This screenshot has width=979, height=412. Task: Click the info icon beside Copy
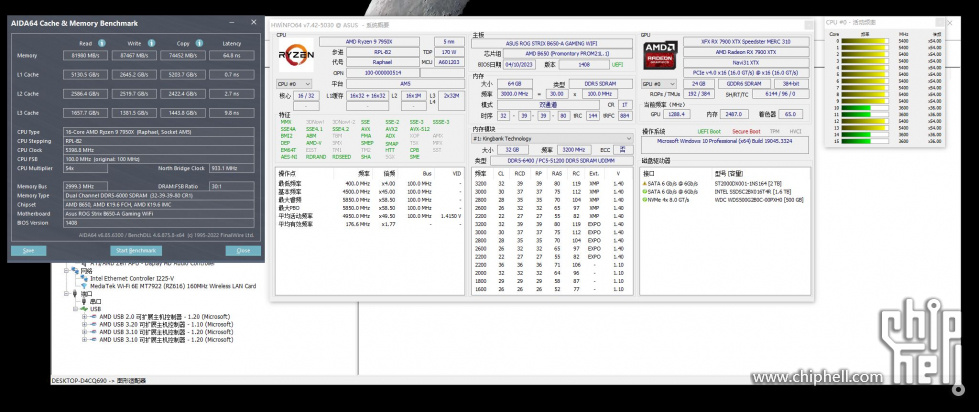199,44
